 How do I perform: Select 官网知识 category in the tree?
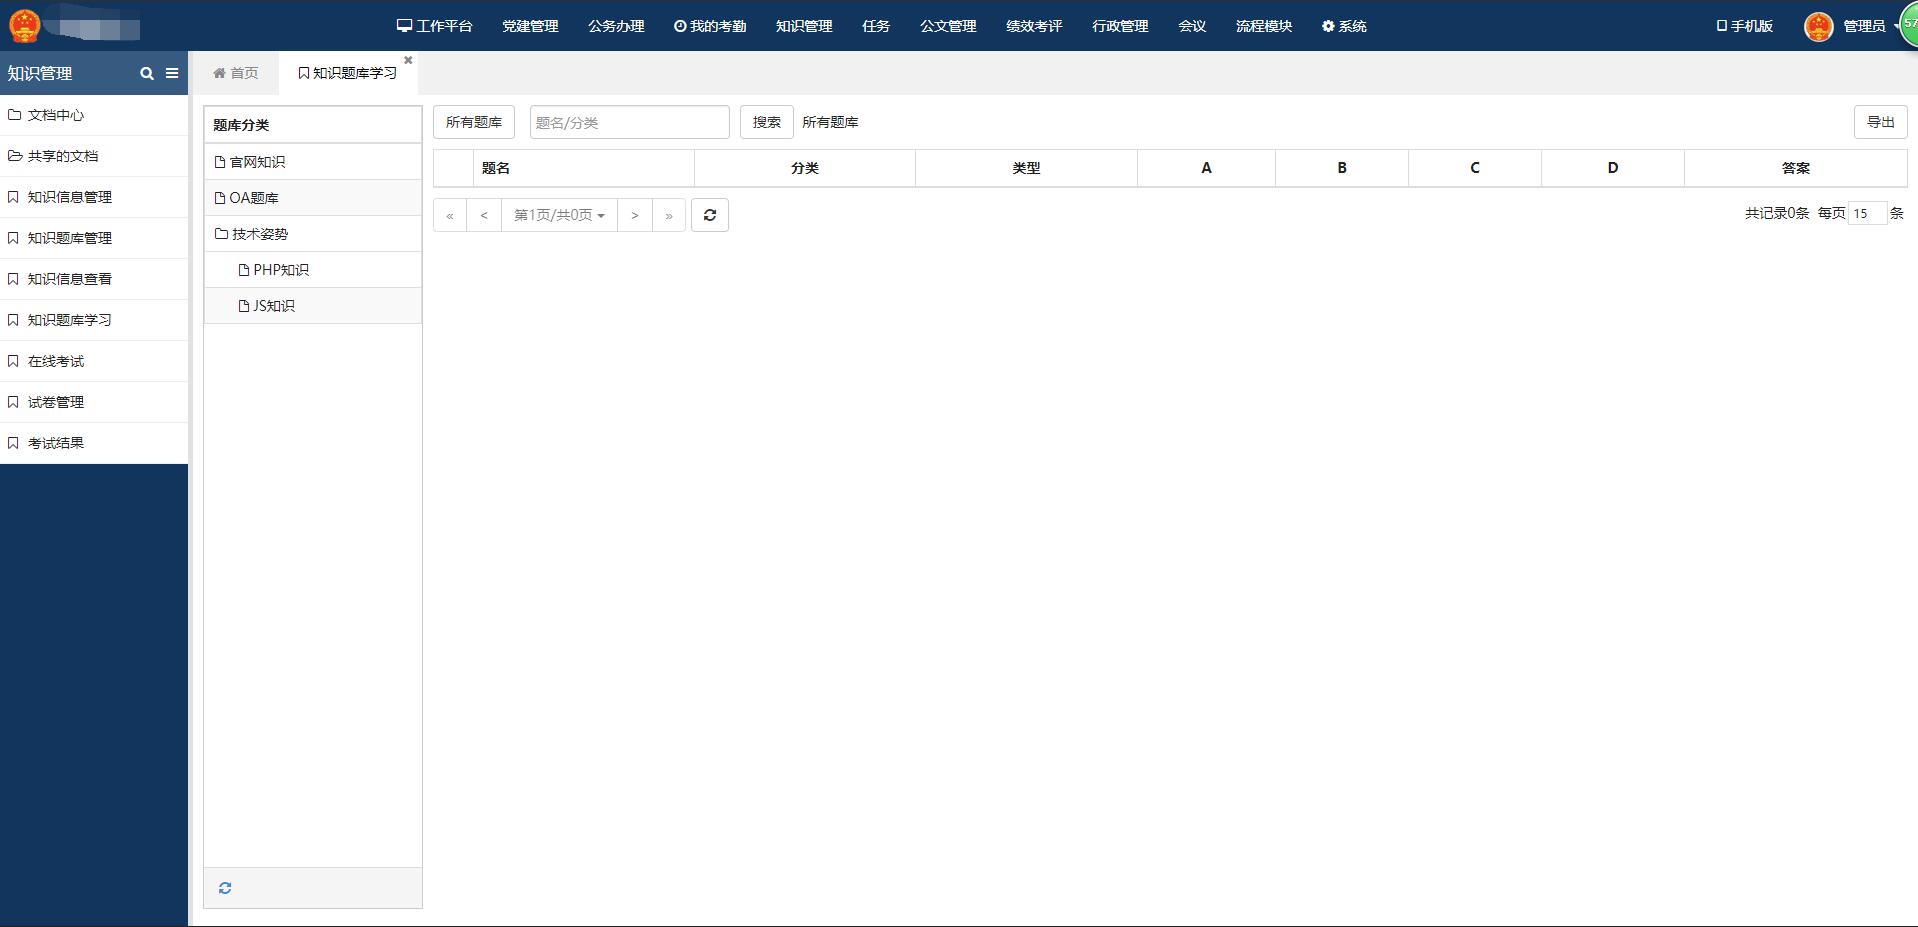pos(312,162)
